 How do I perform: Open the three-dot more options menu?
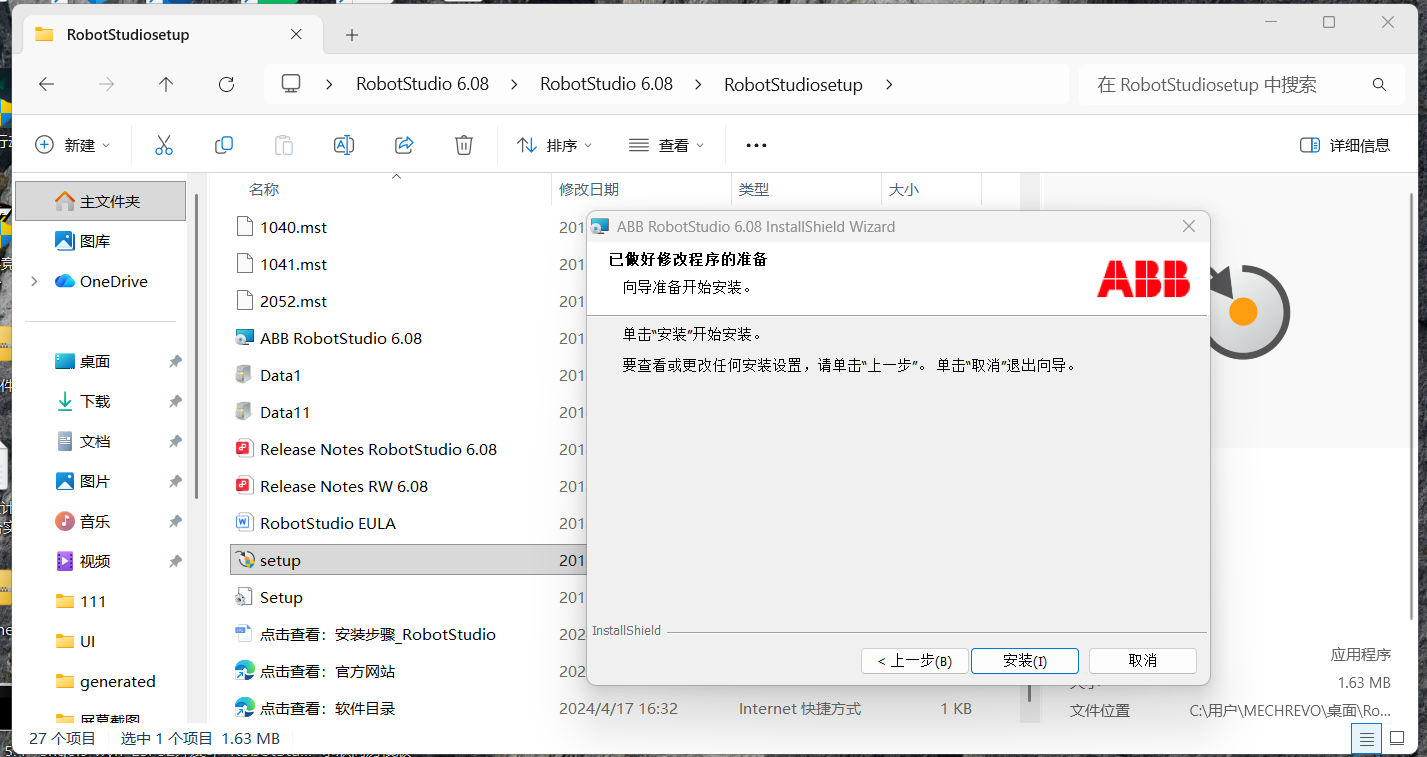coord(756,145)
